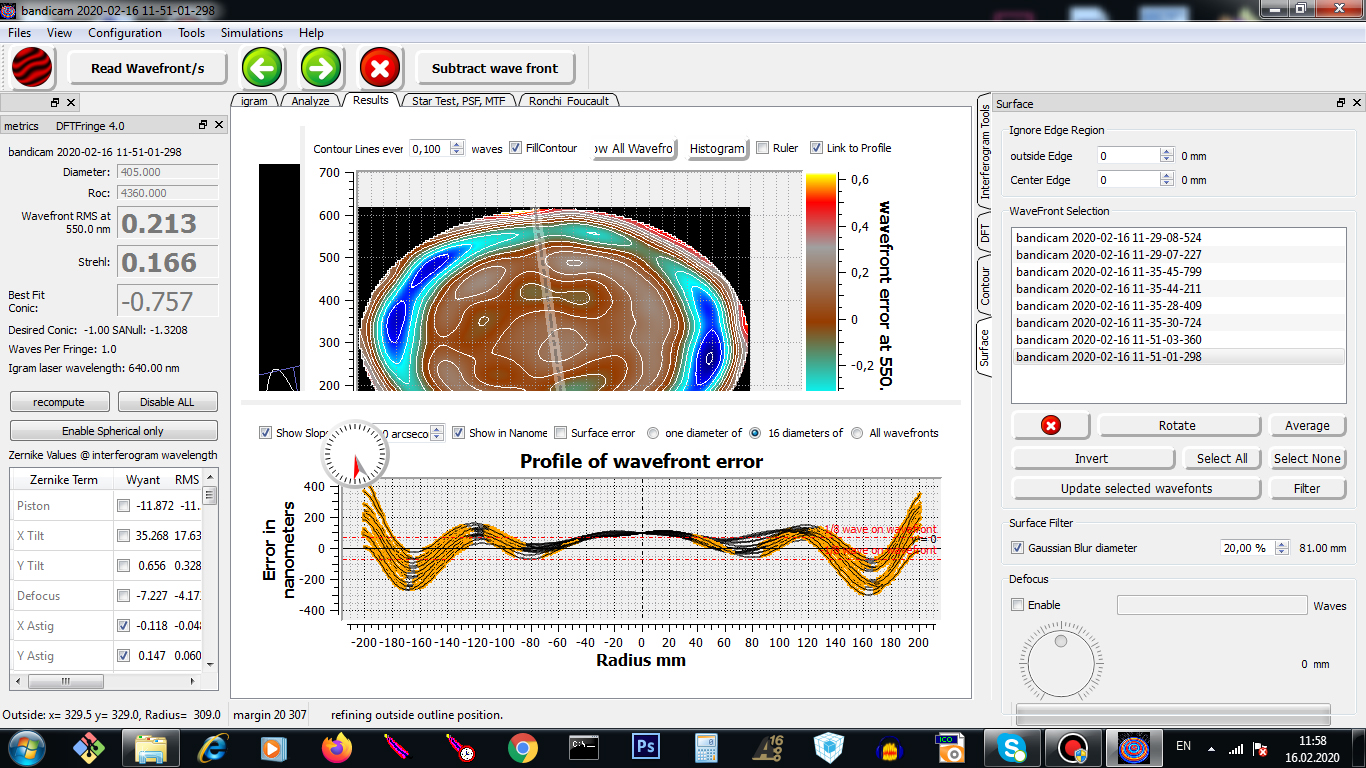Click the red X delete icon in toolbar
The height and width of the screenshot is (768, 1366).
(380, 68)
